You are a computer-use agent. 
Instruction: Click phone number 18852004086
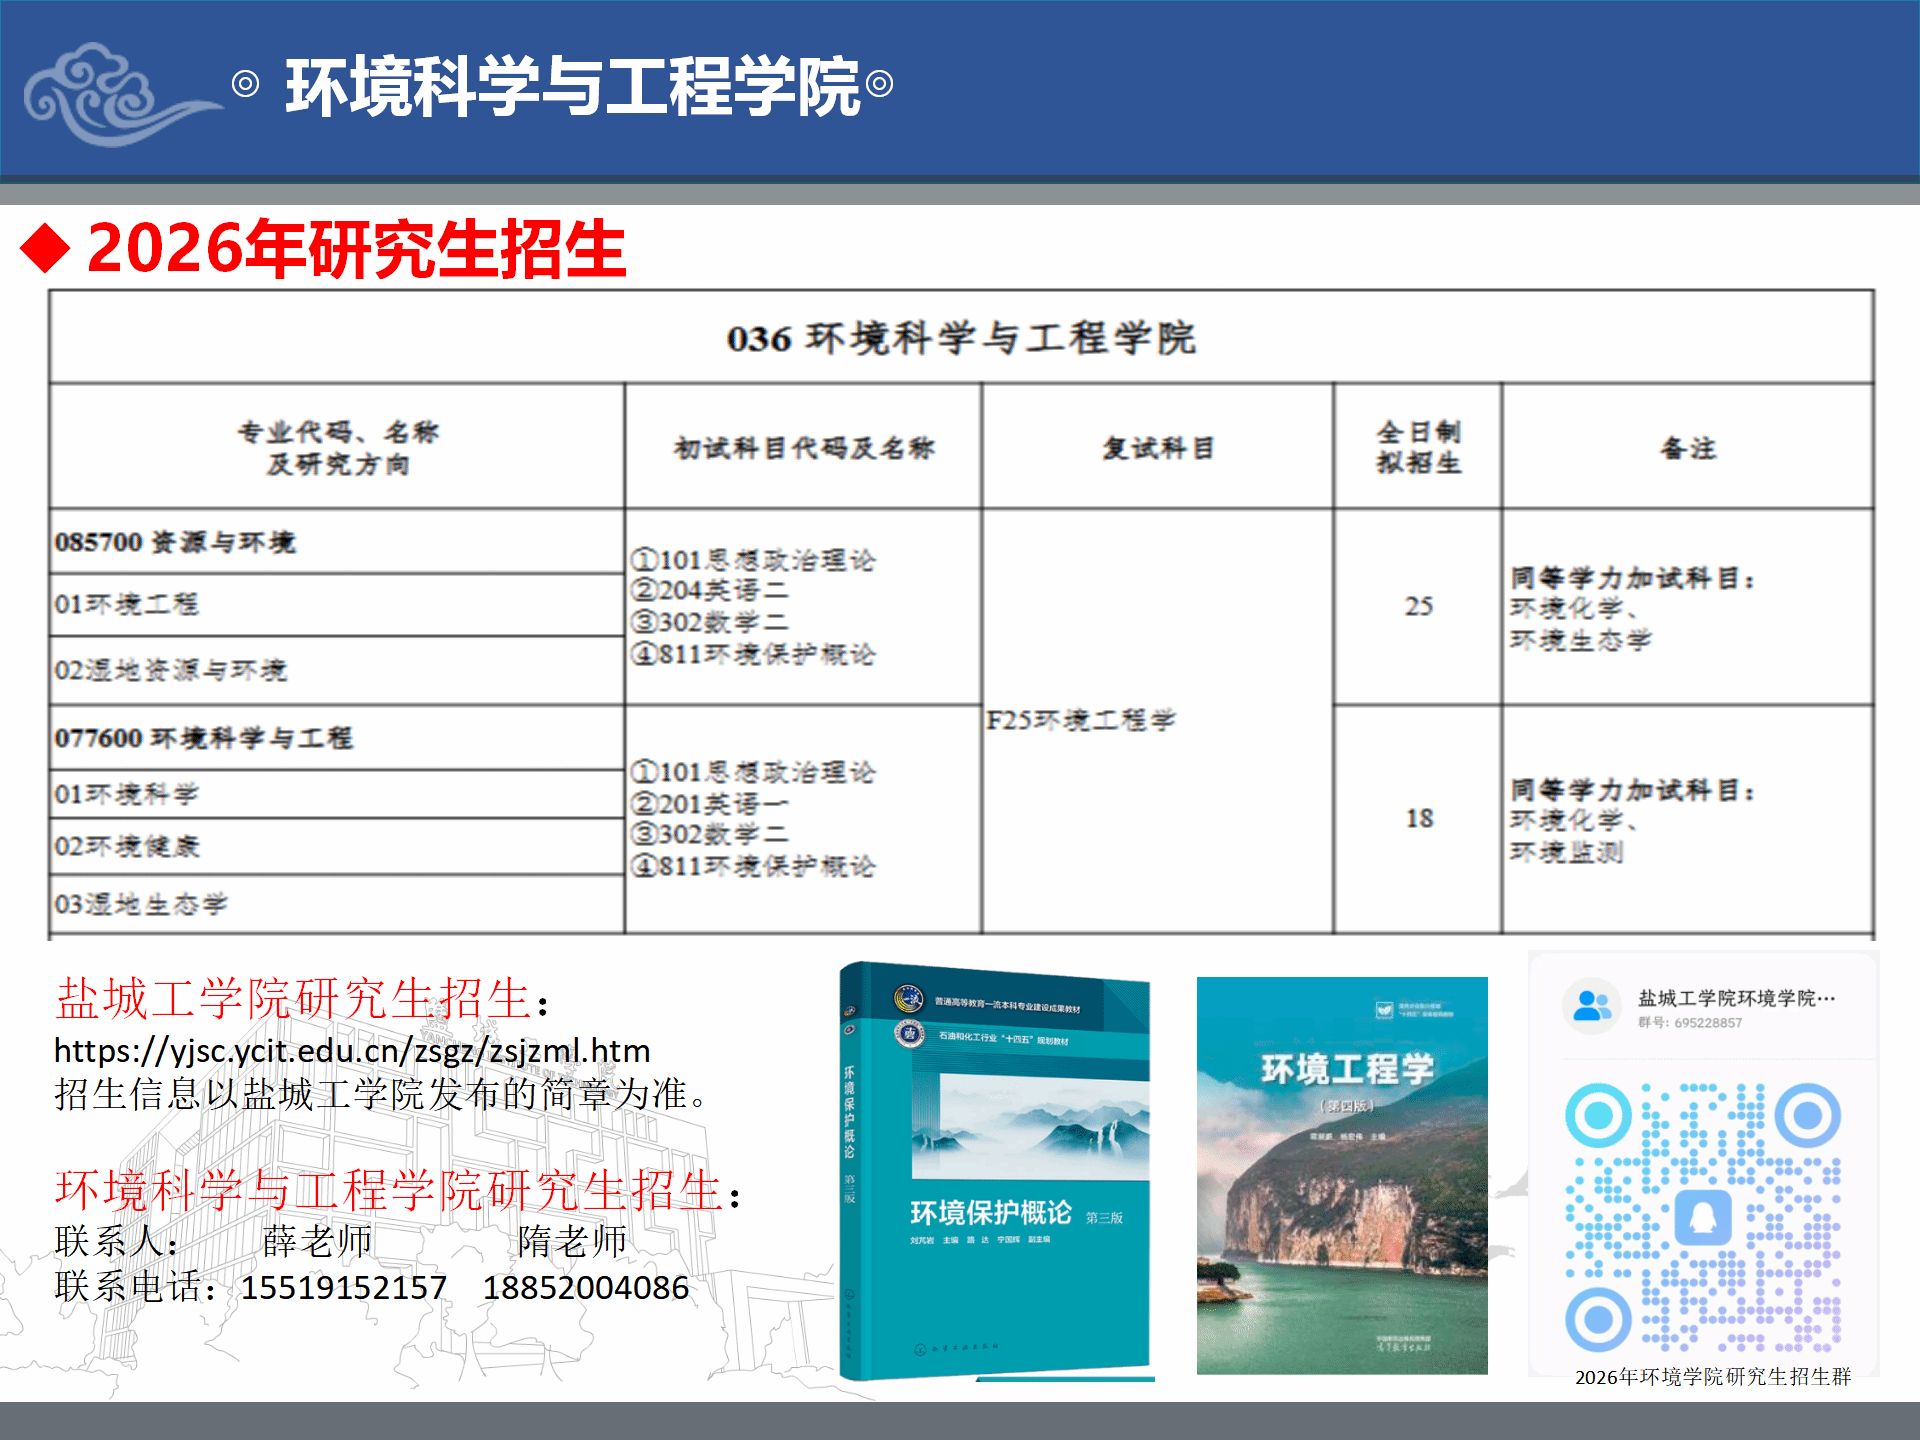[586, 1287]
